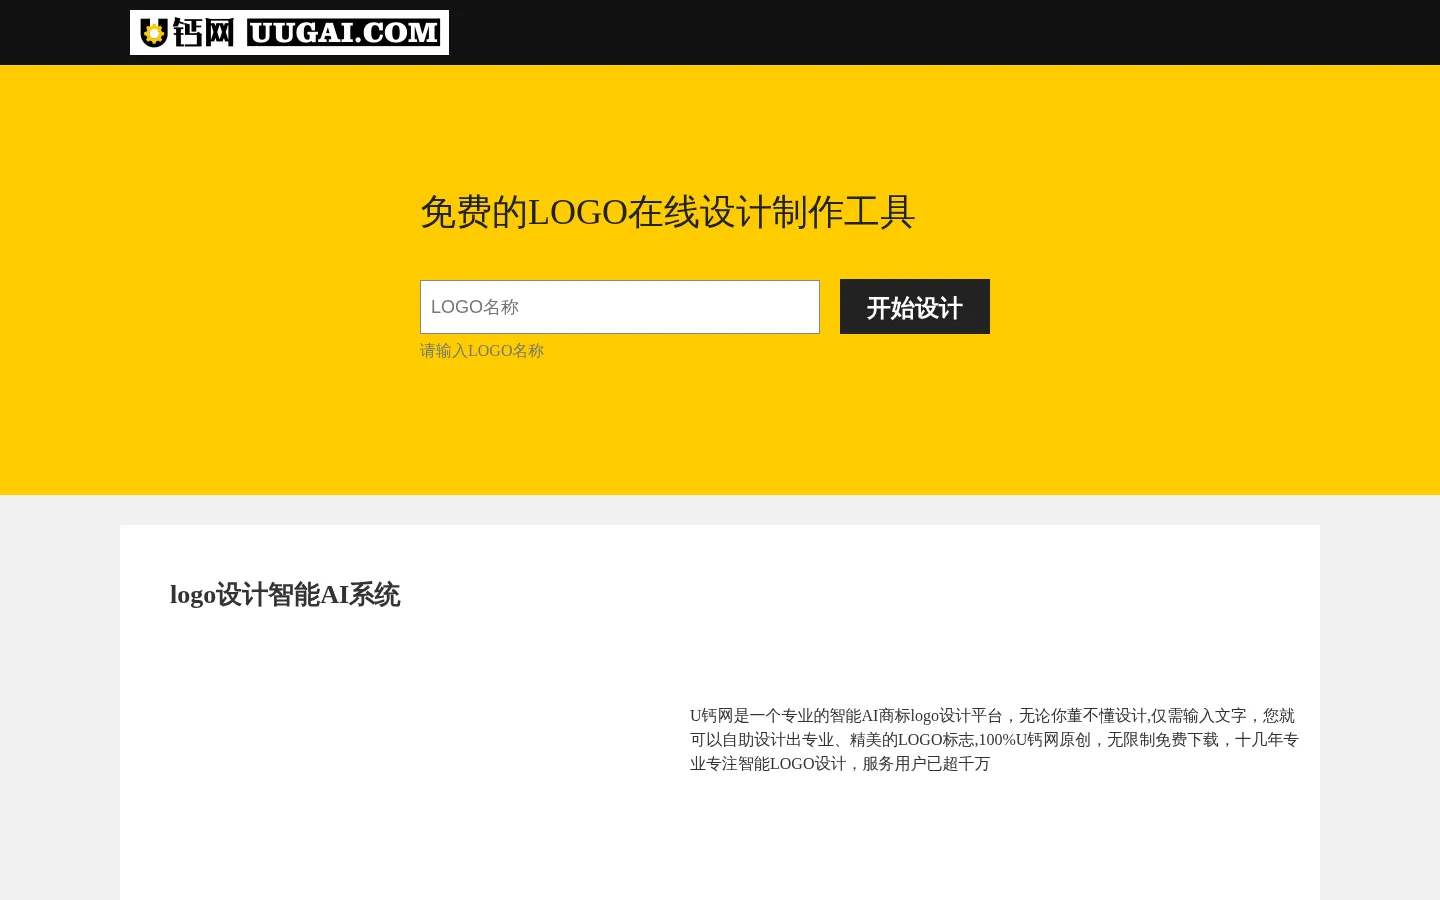Click the logo设计智能AI系统 heading
The image size is (1440, 900).
click(x=285, y=595)
